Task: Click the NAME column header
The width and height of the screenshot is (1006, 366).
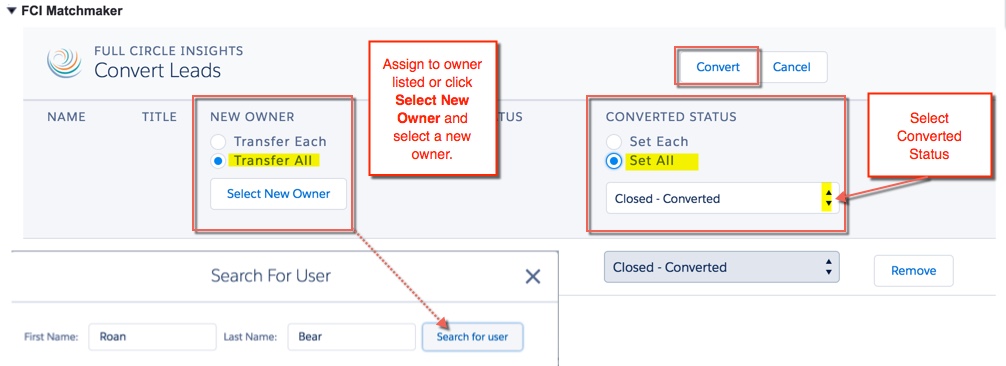Action: point(66,117)
